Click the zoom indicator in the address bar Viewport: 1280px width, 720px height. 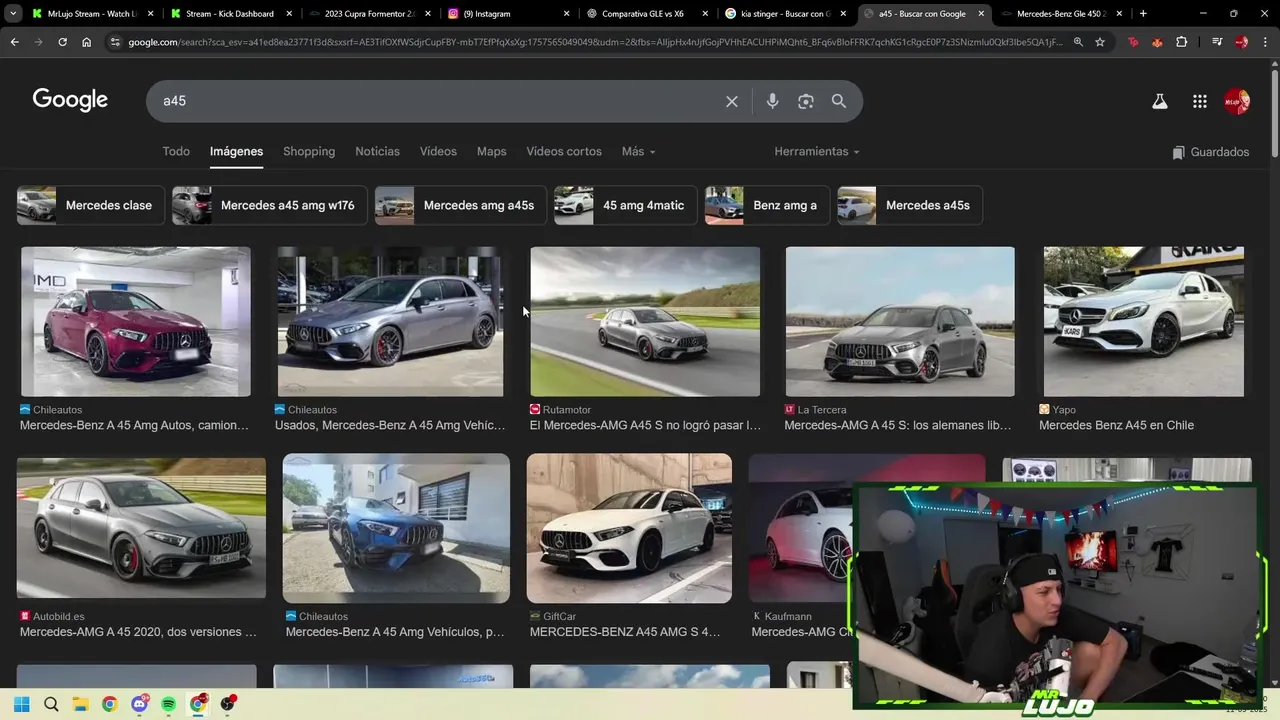coord(1078,42)
